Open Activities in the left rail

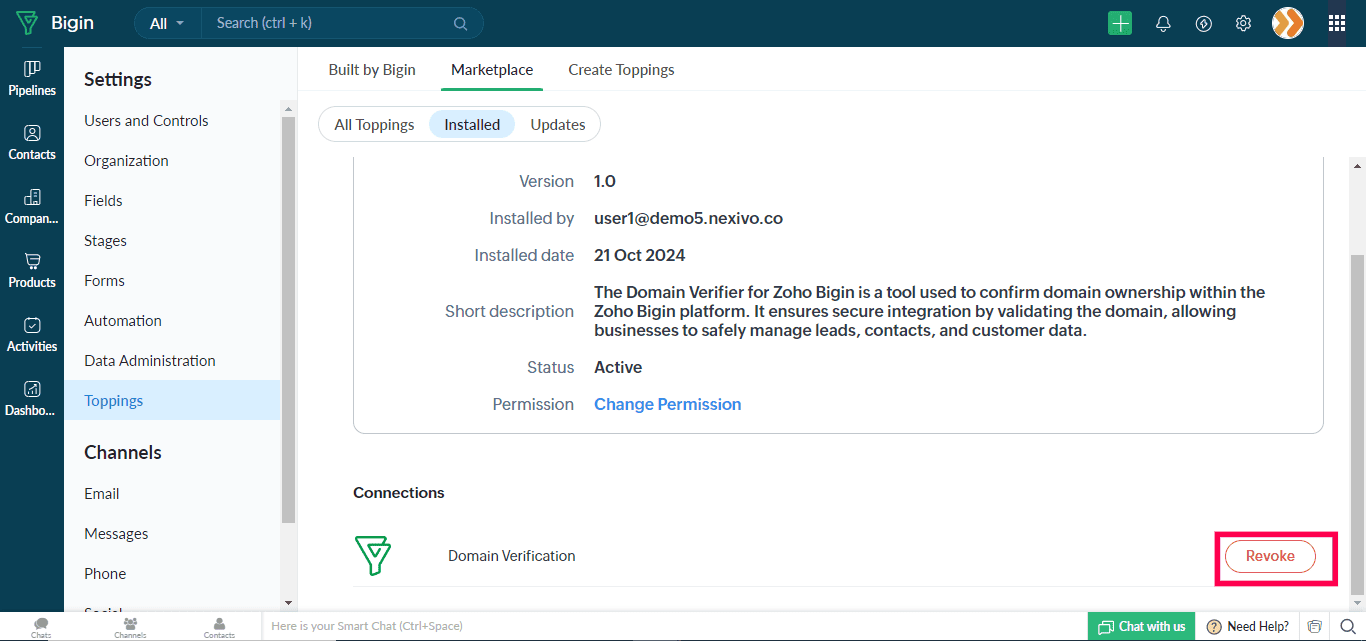pos(32,335)
